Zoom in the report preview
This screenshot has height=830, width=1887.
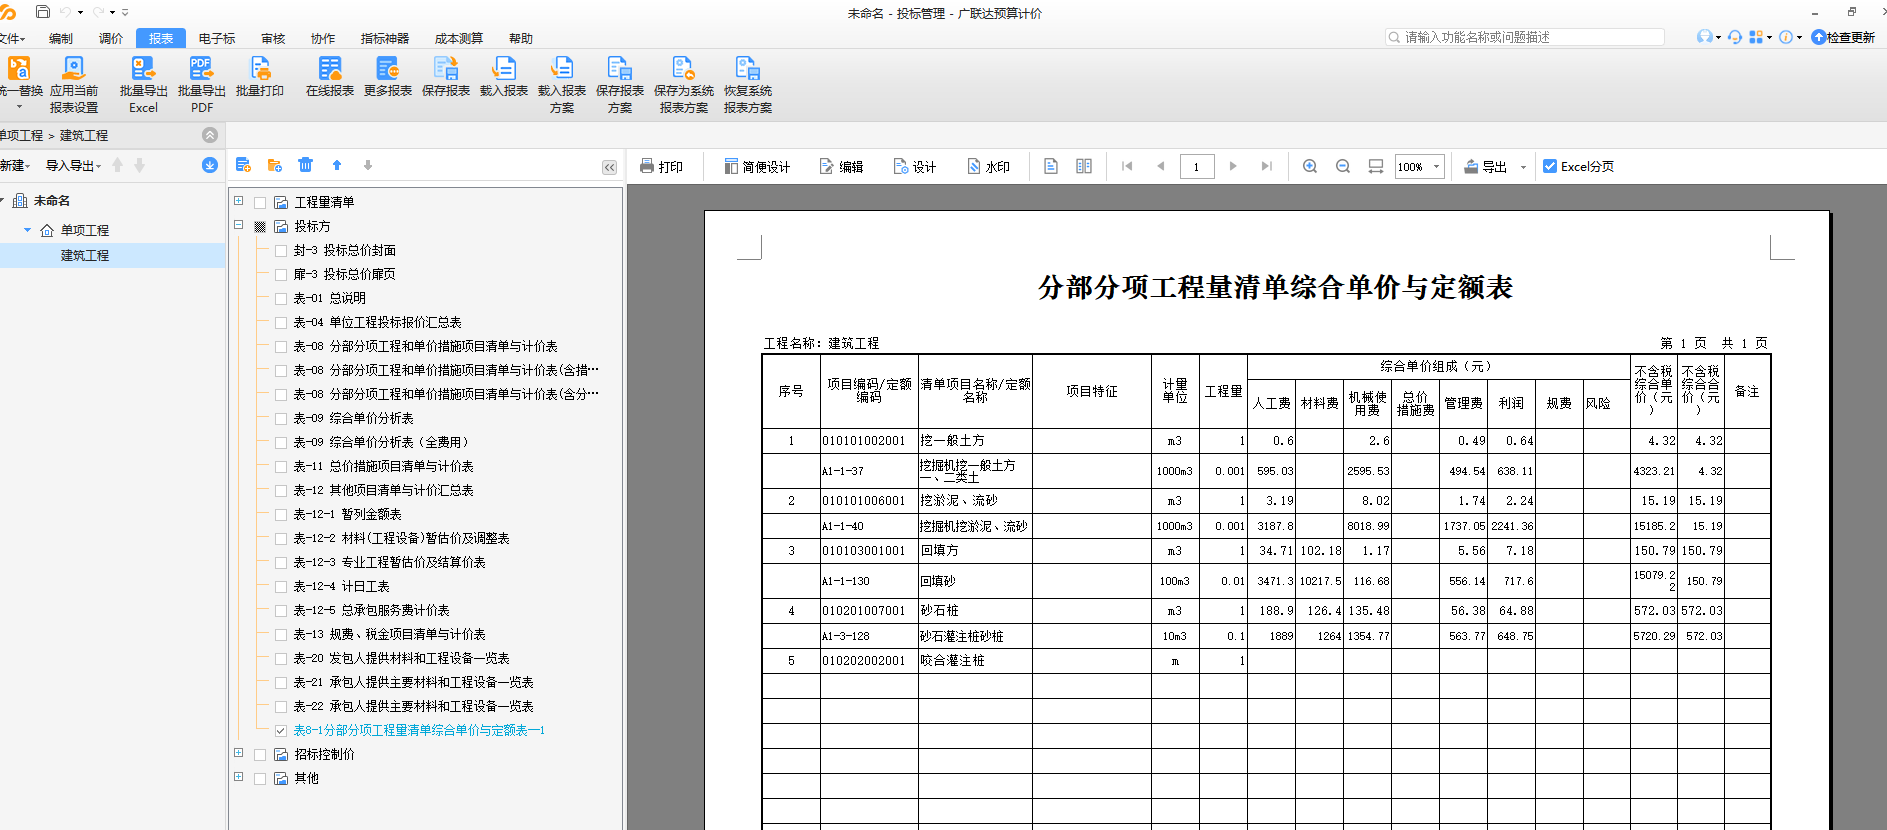pyautogui.click(x=1310, y=166)
